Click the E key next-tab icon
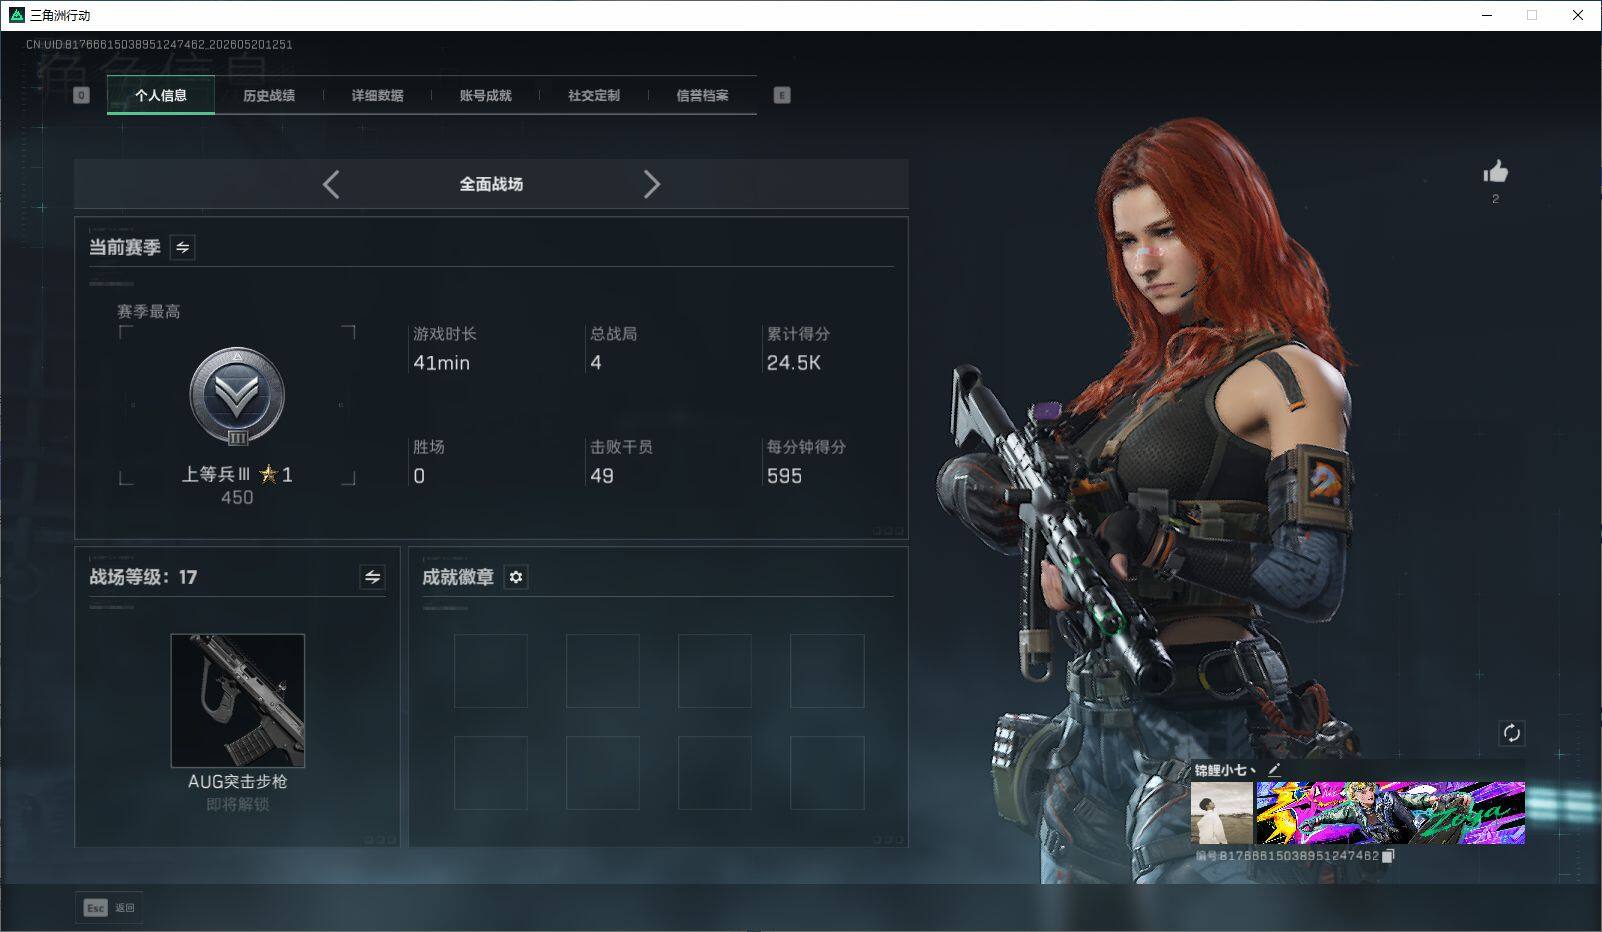 click(782, 95)
